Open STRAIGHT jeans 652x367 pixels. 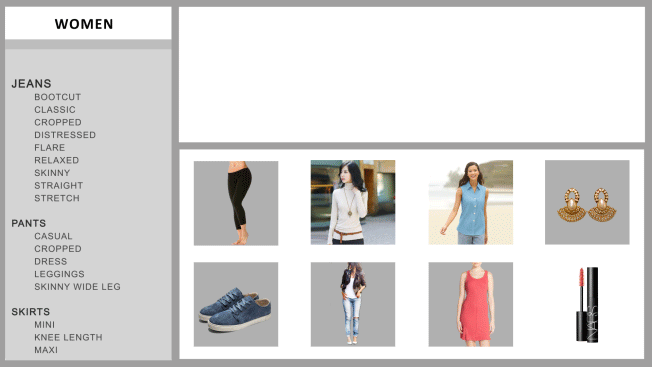click(x=59, y=185)
